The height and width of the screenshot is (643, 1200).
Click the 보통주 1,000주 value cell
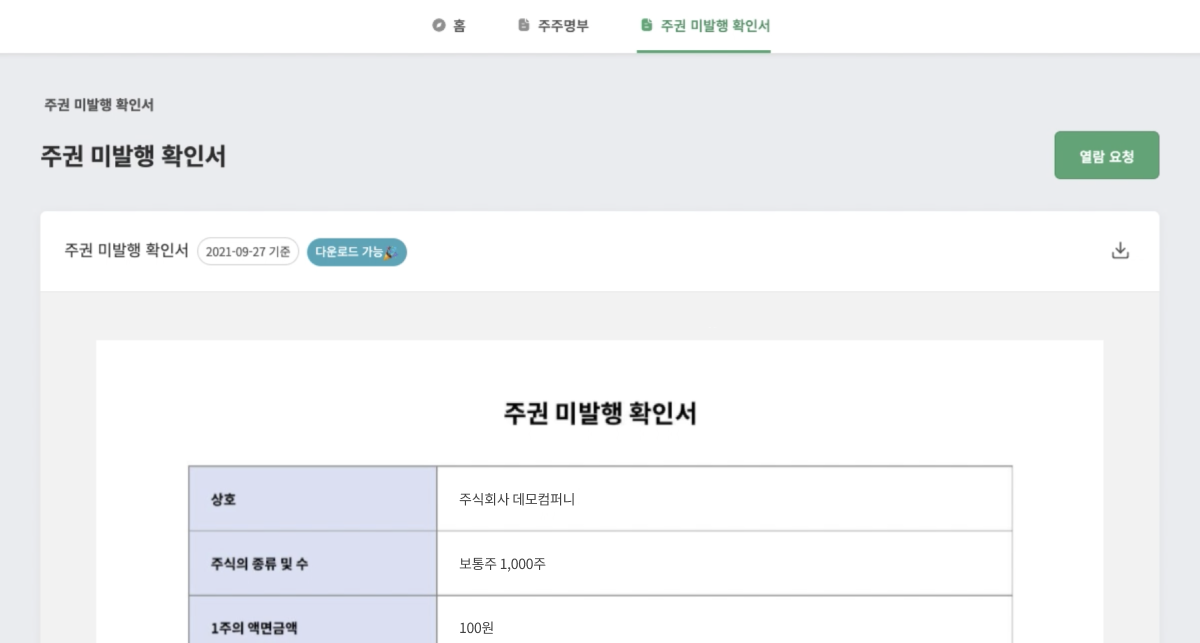[x=725, y=563]
